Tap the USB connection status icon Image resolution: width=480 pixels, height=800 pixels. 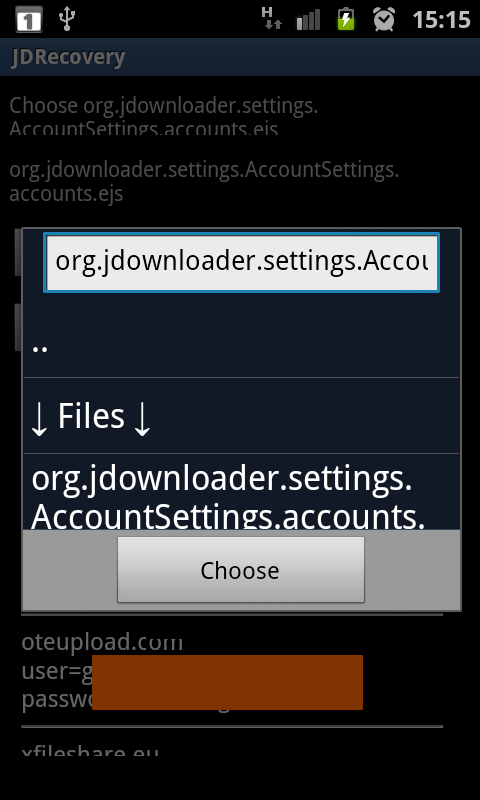67,18
